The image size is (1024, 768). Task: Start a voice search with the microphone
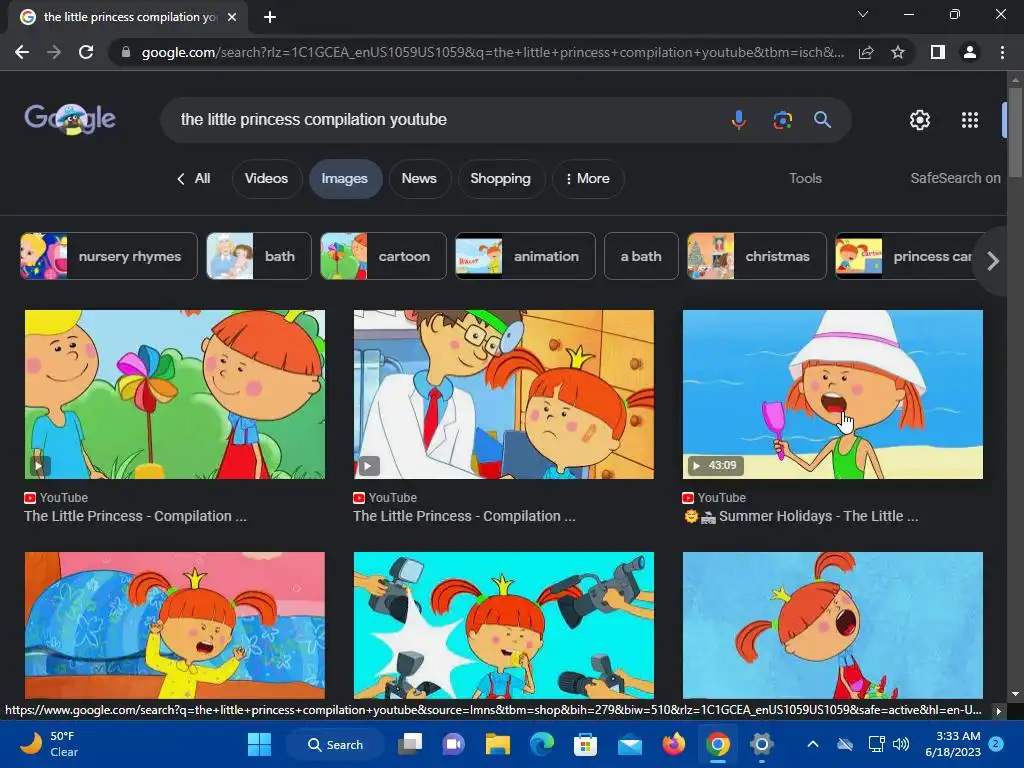coord(739,120)
